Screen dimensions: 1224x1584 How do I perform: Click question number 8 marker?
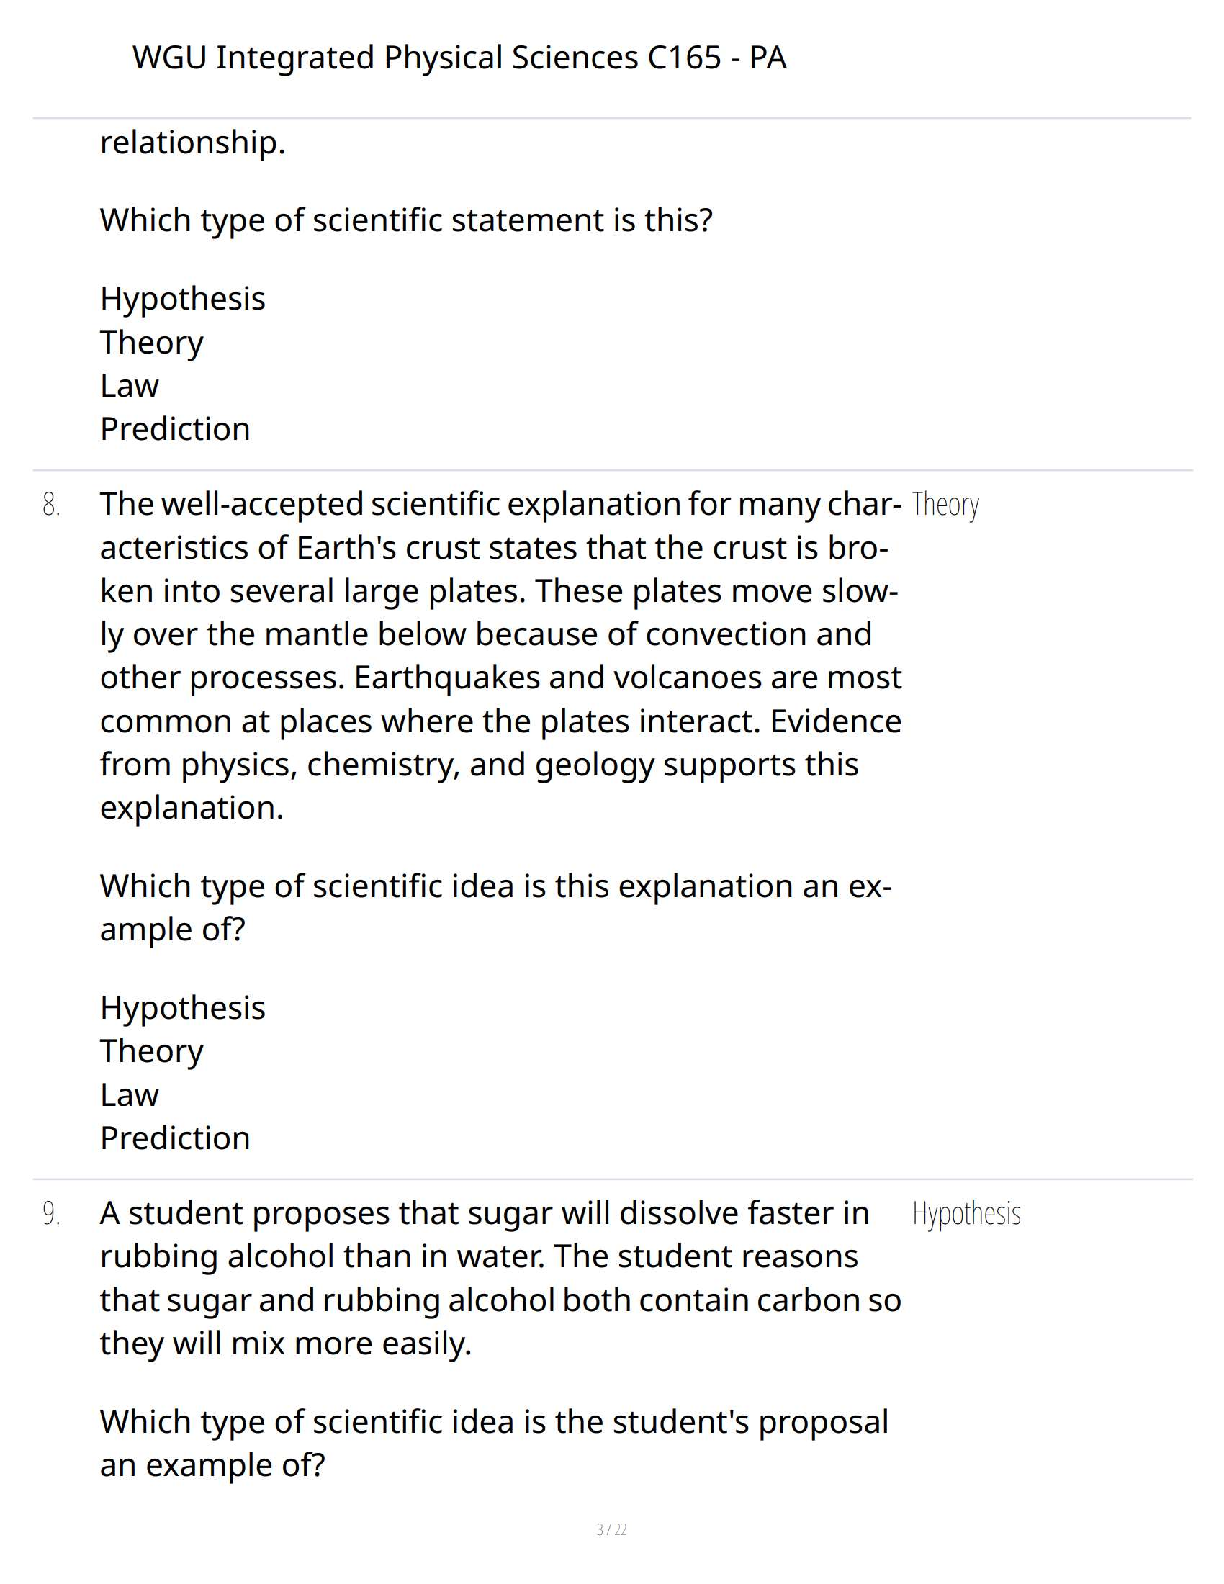(51, 505)
